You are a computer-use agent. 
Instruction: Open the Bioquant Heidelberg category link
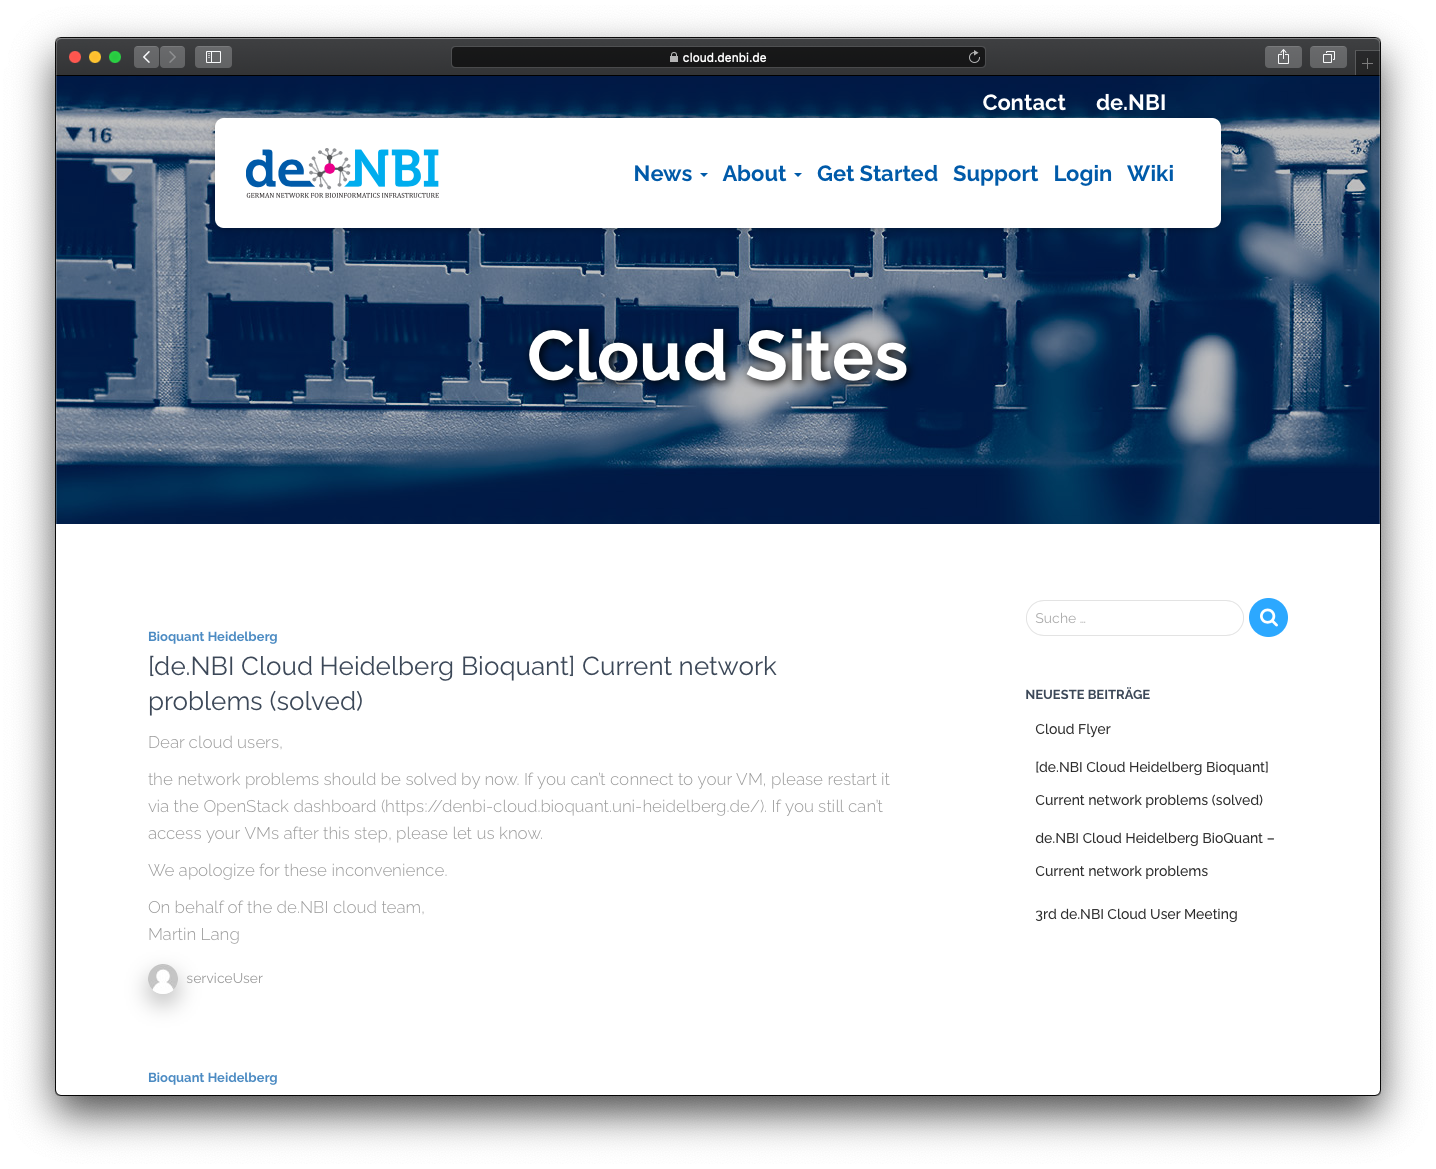tap(212, 636)
